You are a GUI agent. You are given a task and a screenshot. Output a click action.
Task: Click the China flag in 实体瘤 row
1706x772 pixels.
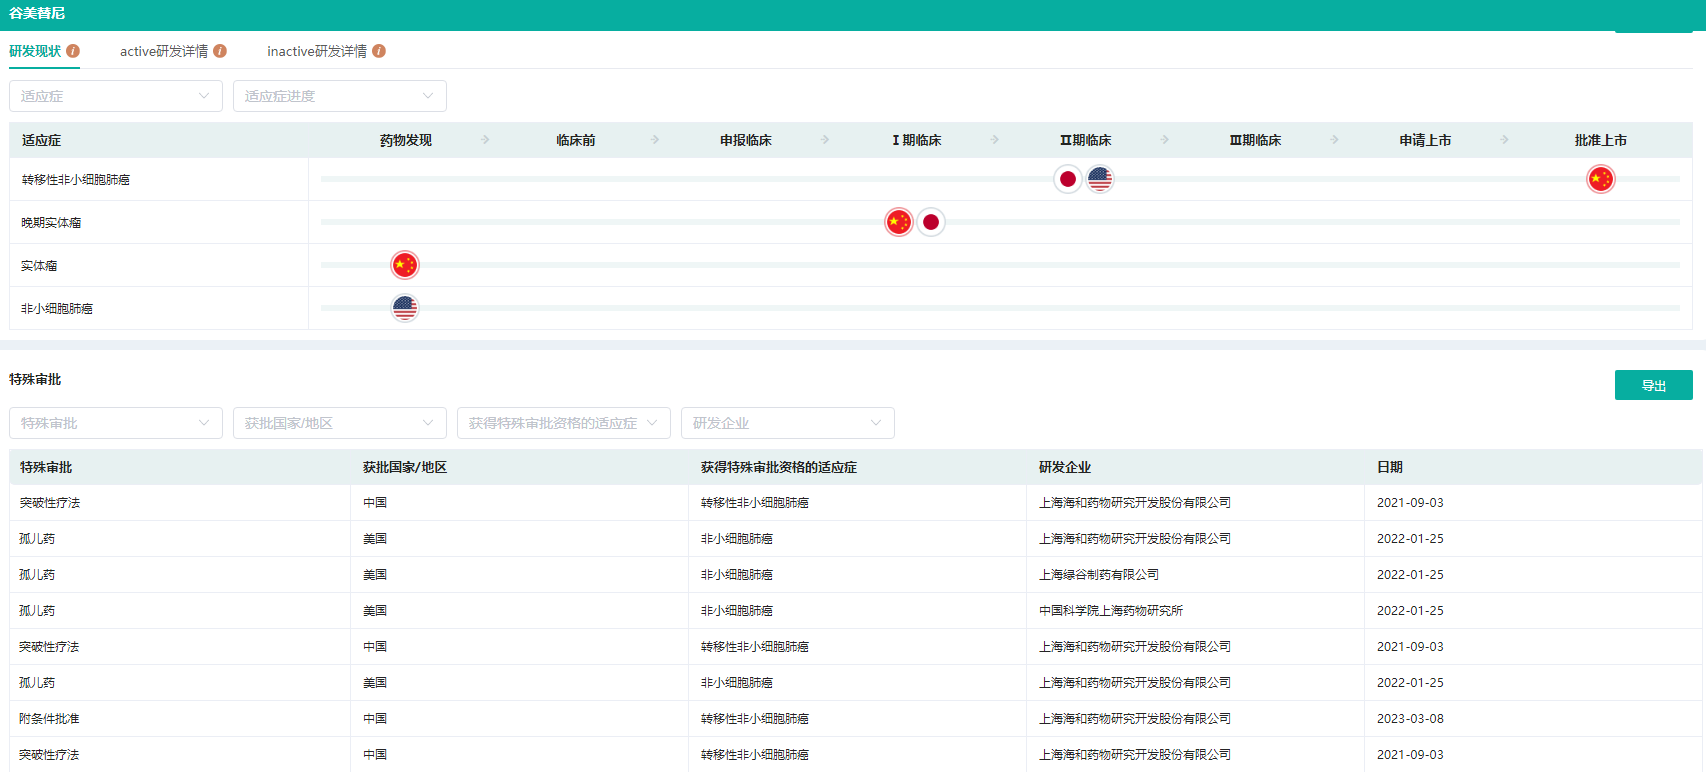pyautogui.click(x=405, y=265)
